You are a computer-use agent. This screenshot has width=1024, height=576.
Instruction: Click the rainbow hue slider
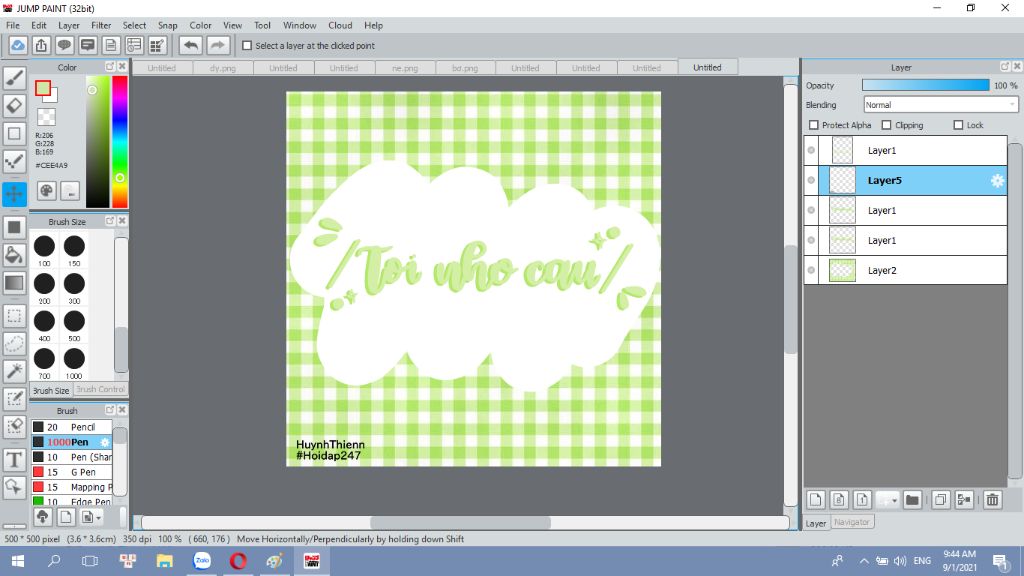(x=120, y=142)
